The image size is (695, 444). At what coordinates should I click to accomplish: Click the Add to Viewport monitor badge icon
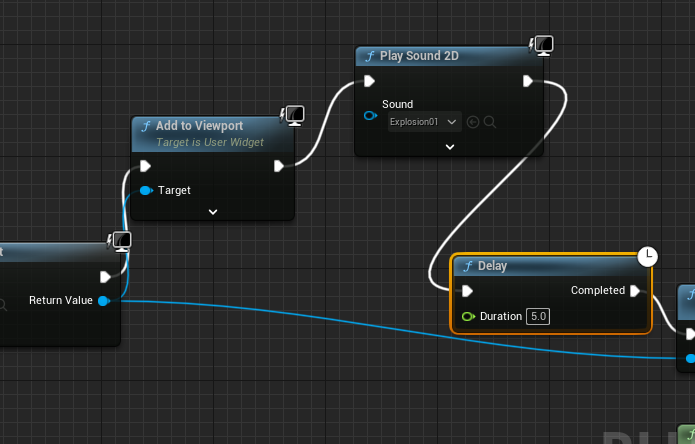point(293,115)
